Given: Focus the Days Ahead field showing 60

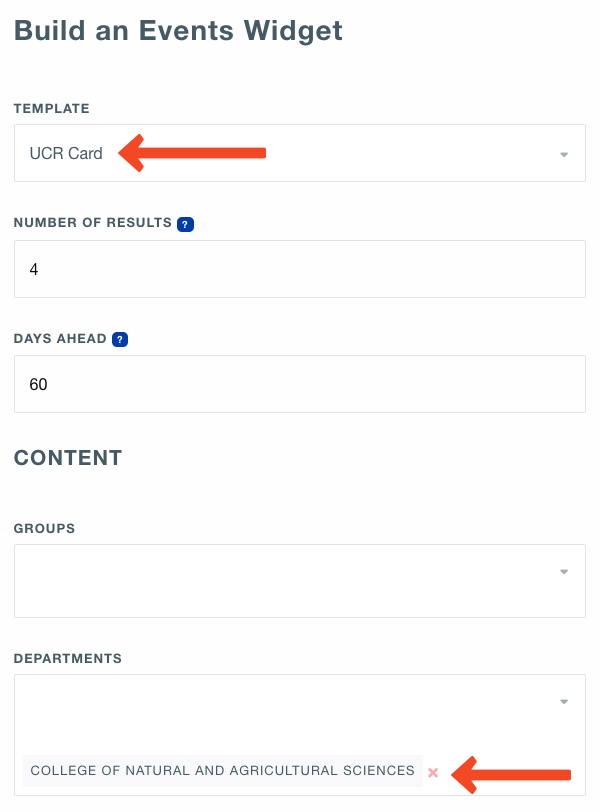Looking at the screenshot, I should tap(300, 384).
